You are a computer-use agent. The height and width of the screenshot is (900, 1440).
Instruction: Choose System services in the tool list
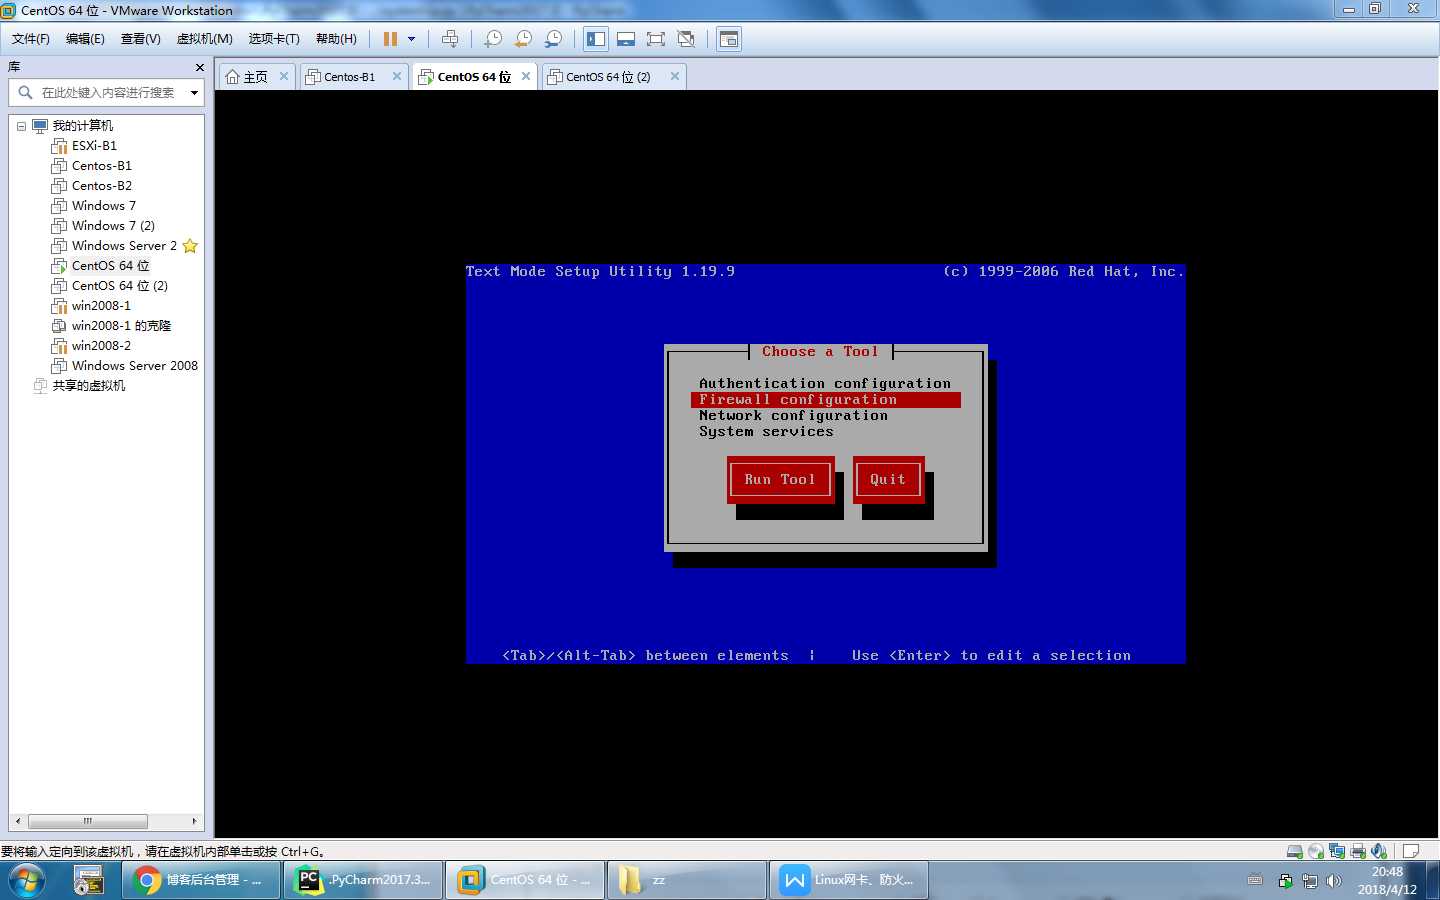(x=766, y=432)
